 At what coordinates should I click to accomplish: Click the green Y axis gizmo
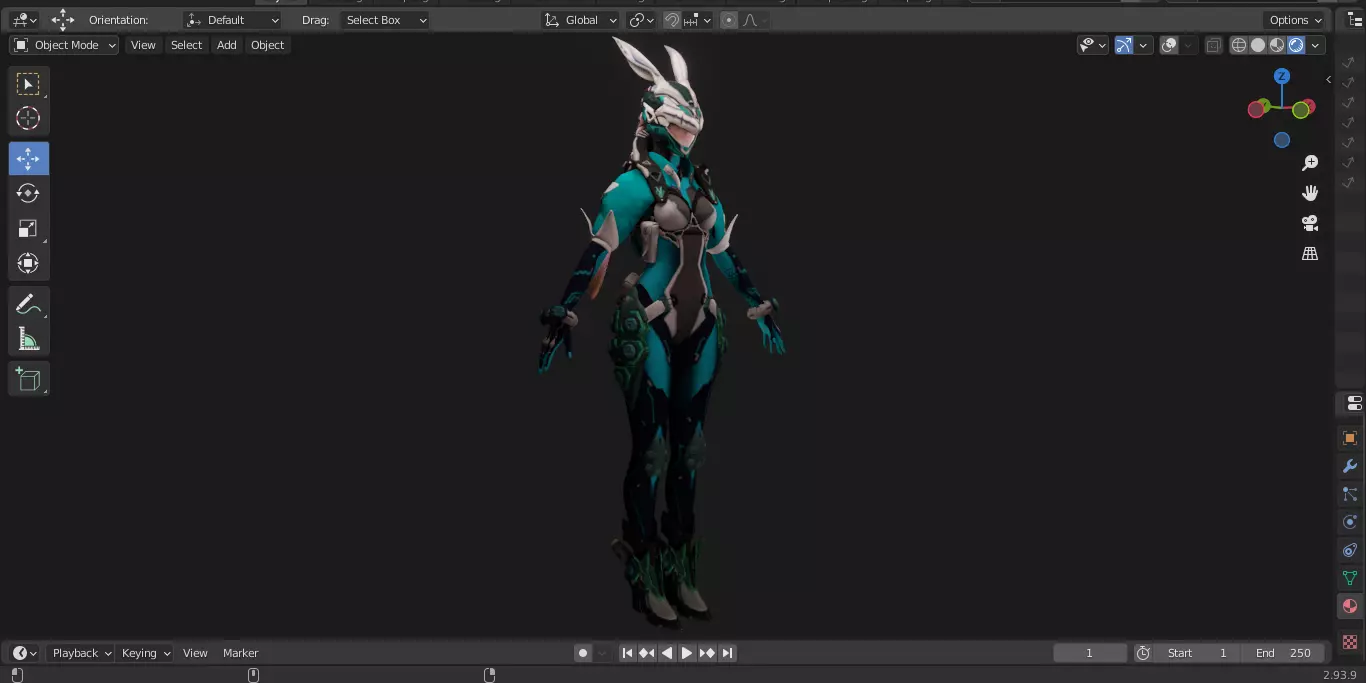(x=1300, y=111)
